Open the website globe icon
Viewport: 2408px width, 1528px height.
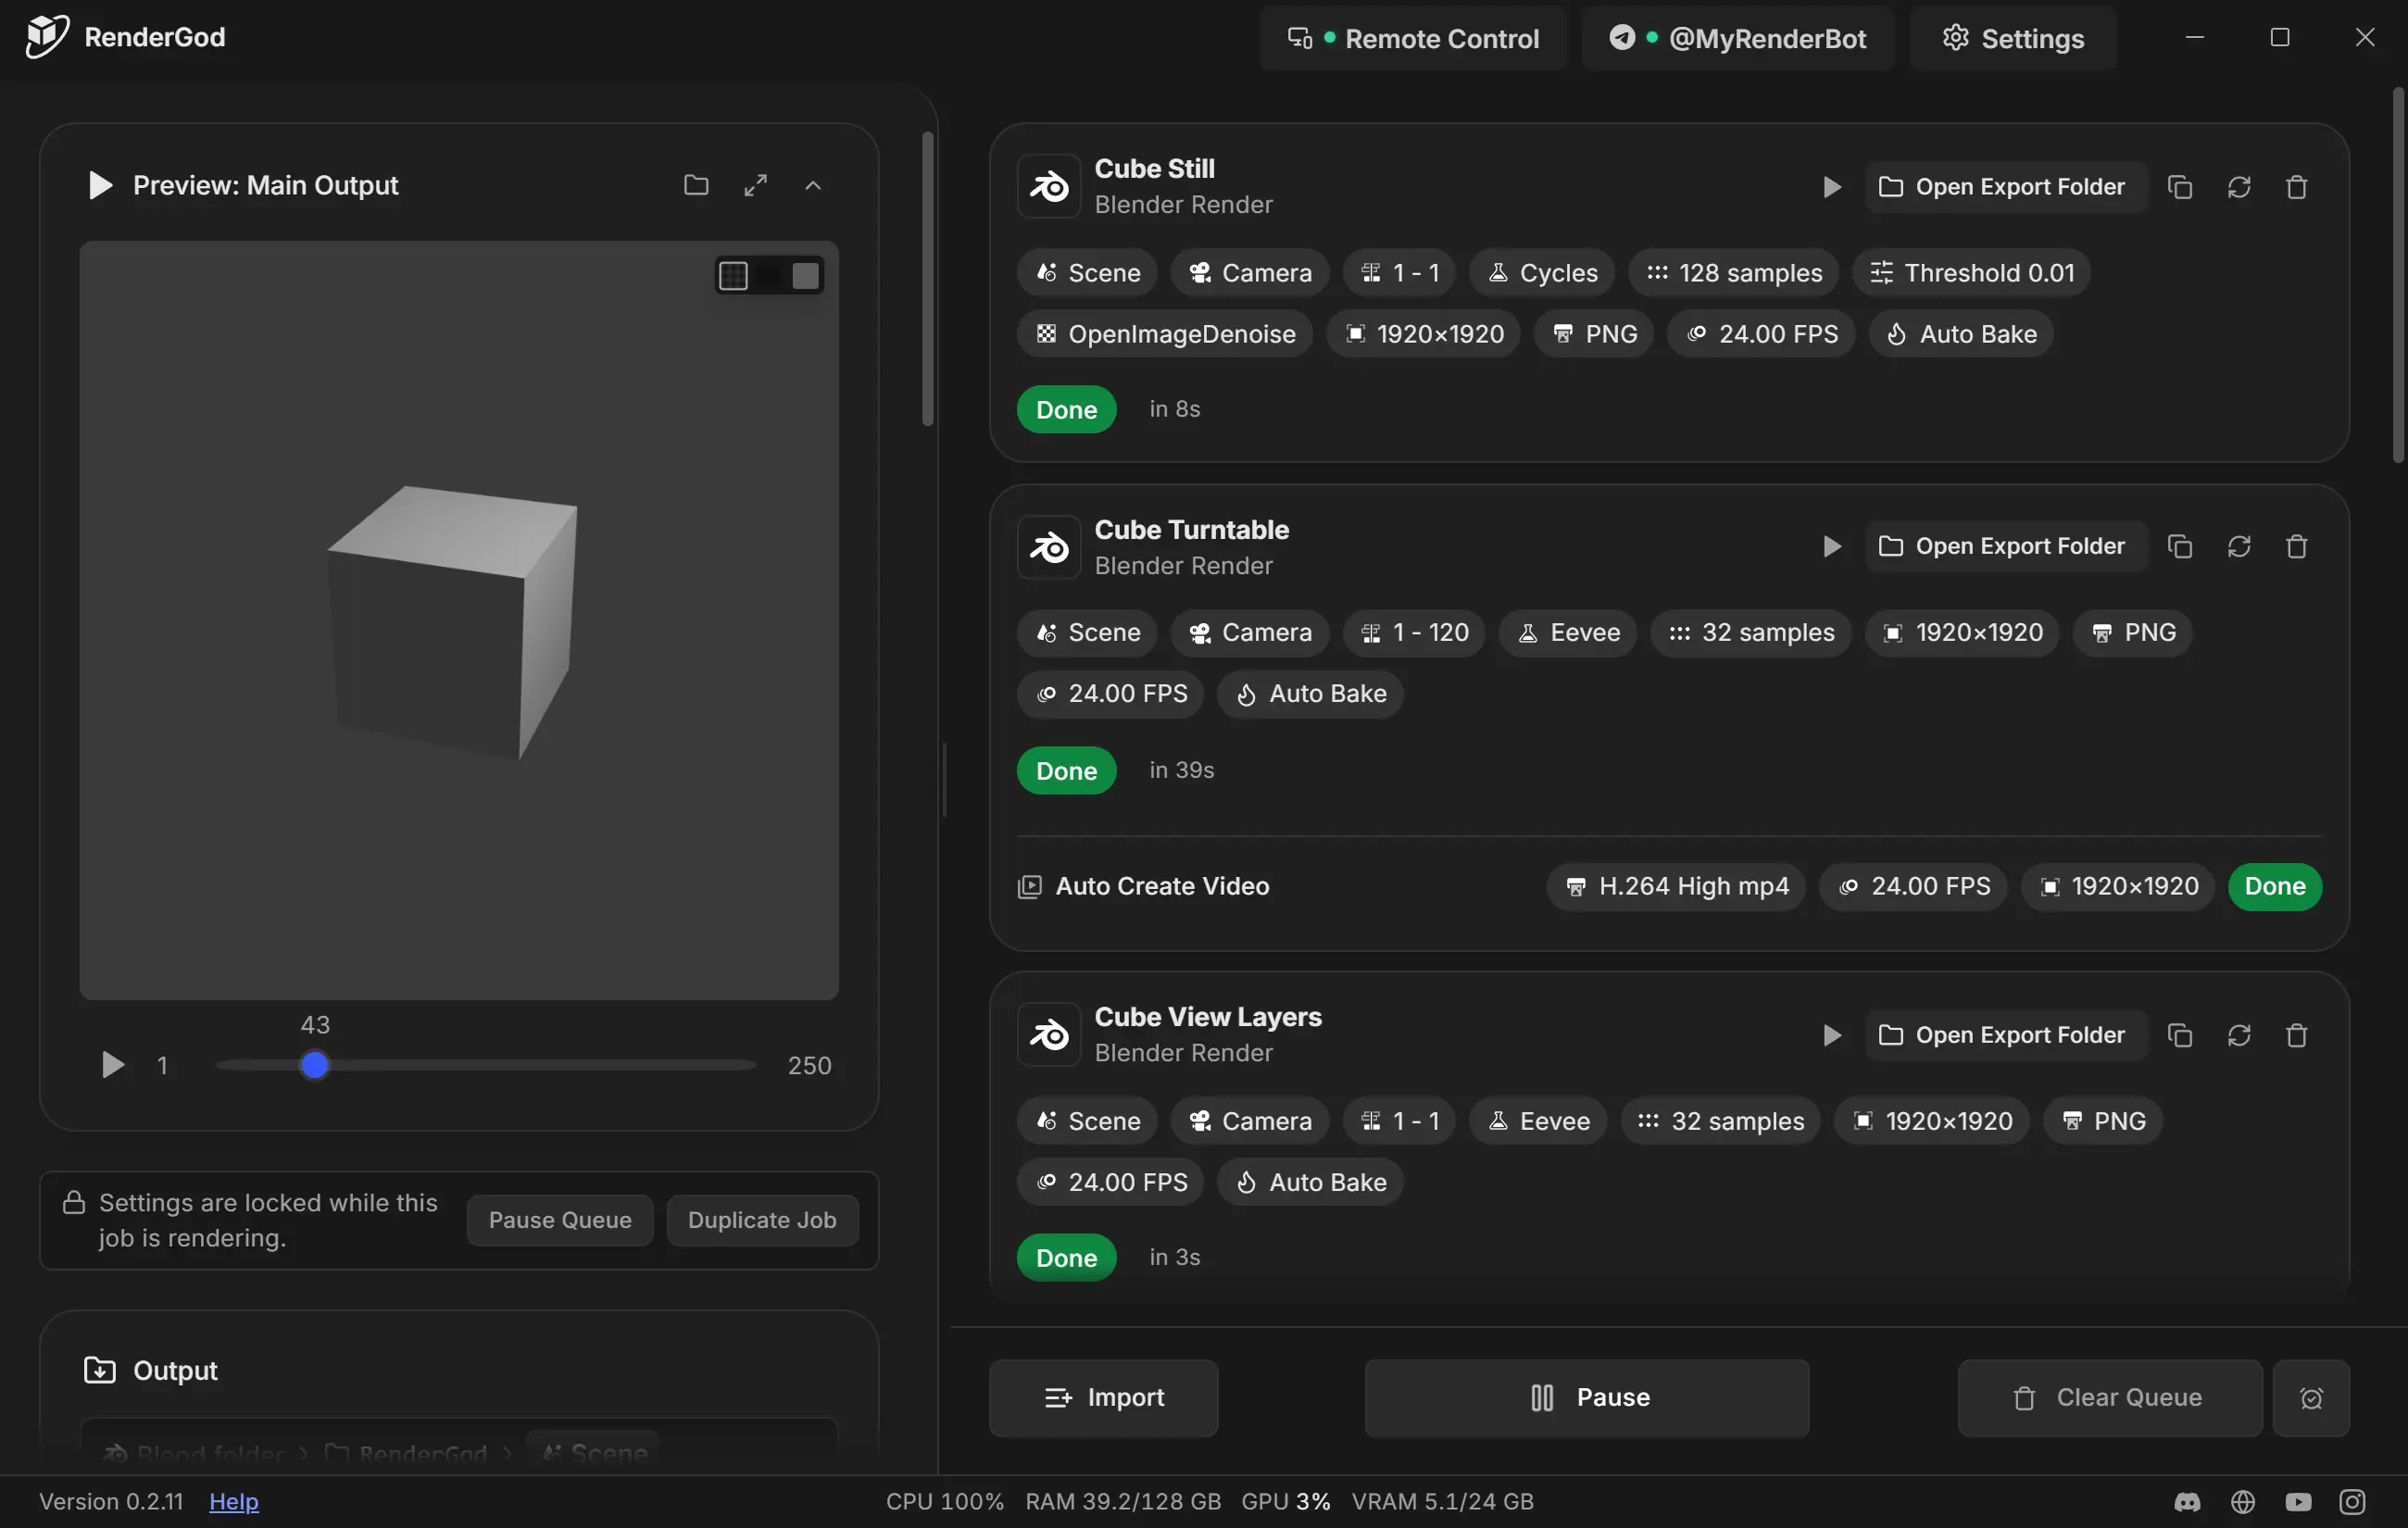[x=2243, y=1501]
